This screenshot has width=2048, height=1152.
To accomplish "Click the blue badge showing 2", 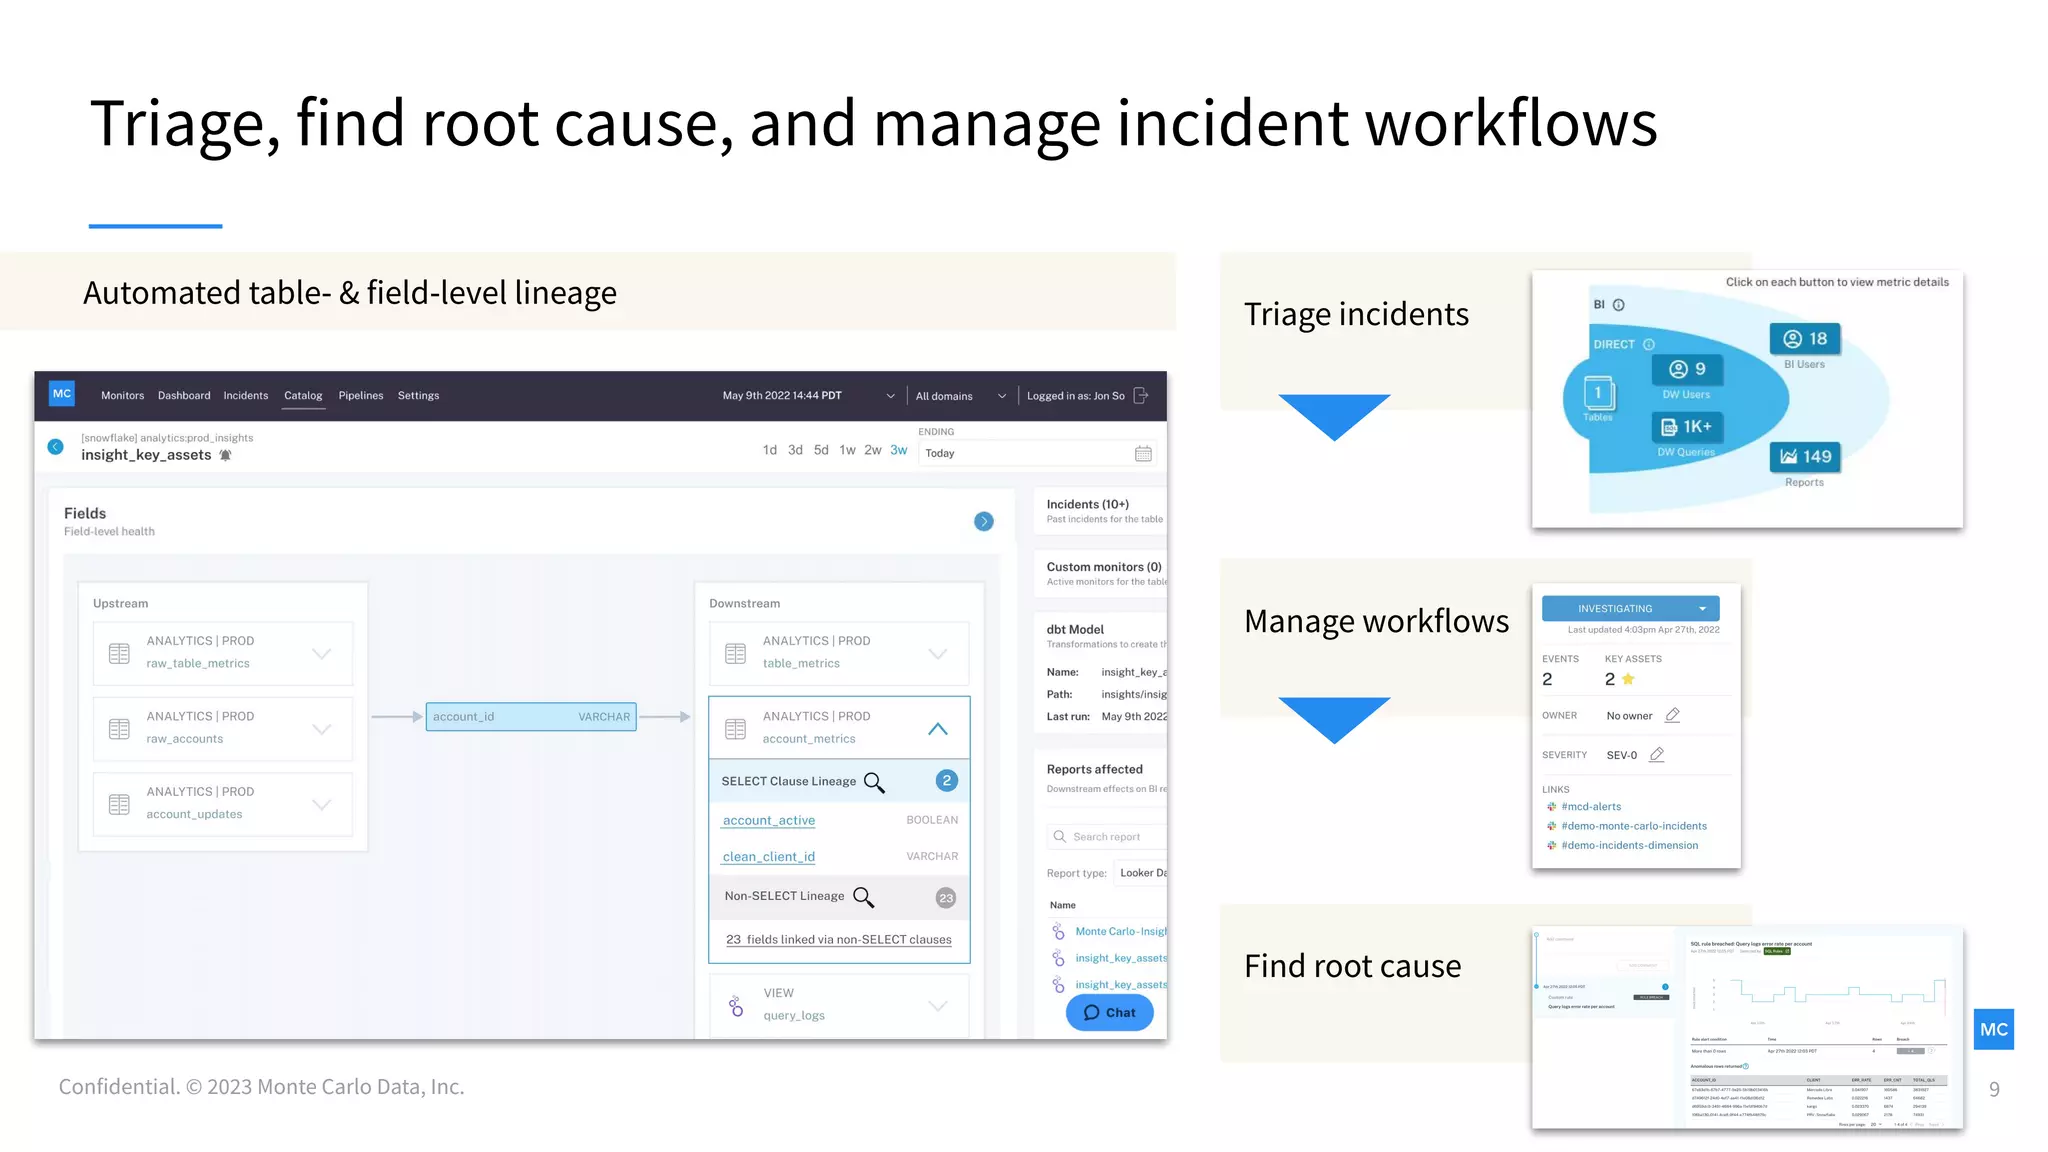I will [946, 781].
